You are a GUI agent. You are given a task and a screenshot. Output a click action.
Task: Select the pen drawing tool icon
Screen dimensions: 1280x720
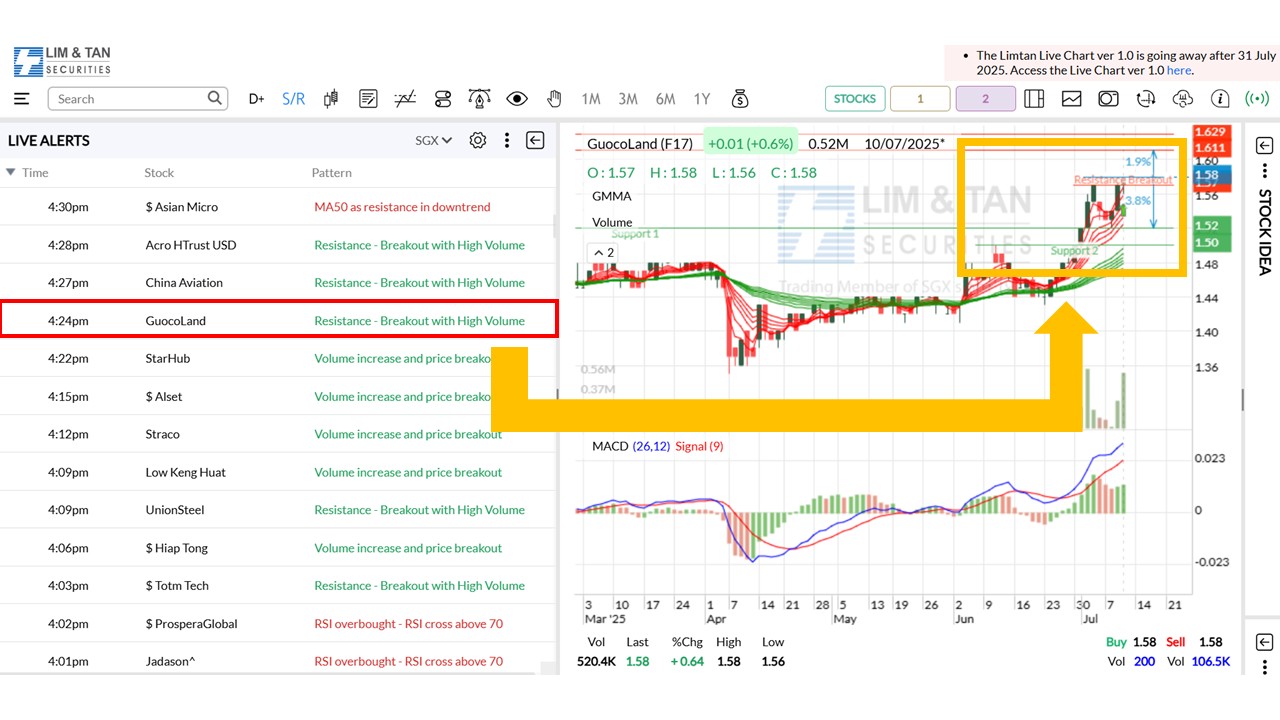pos(480,99)
